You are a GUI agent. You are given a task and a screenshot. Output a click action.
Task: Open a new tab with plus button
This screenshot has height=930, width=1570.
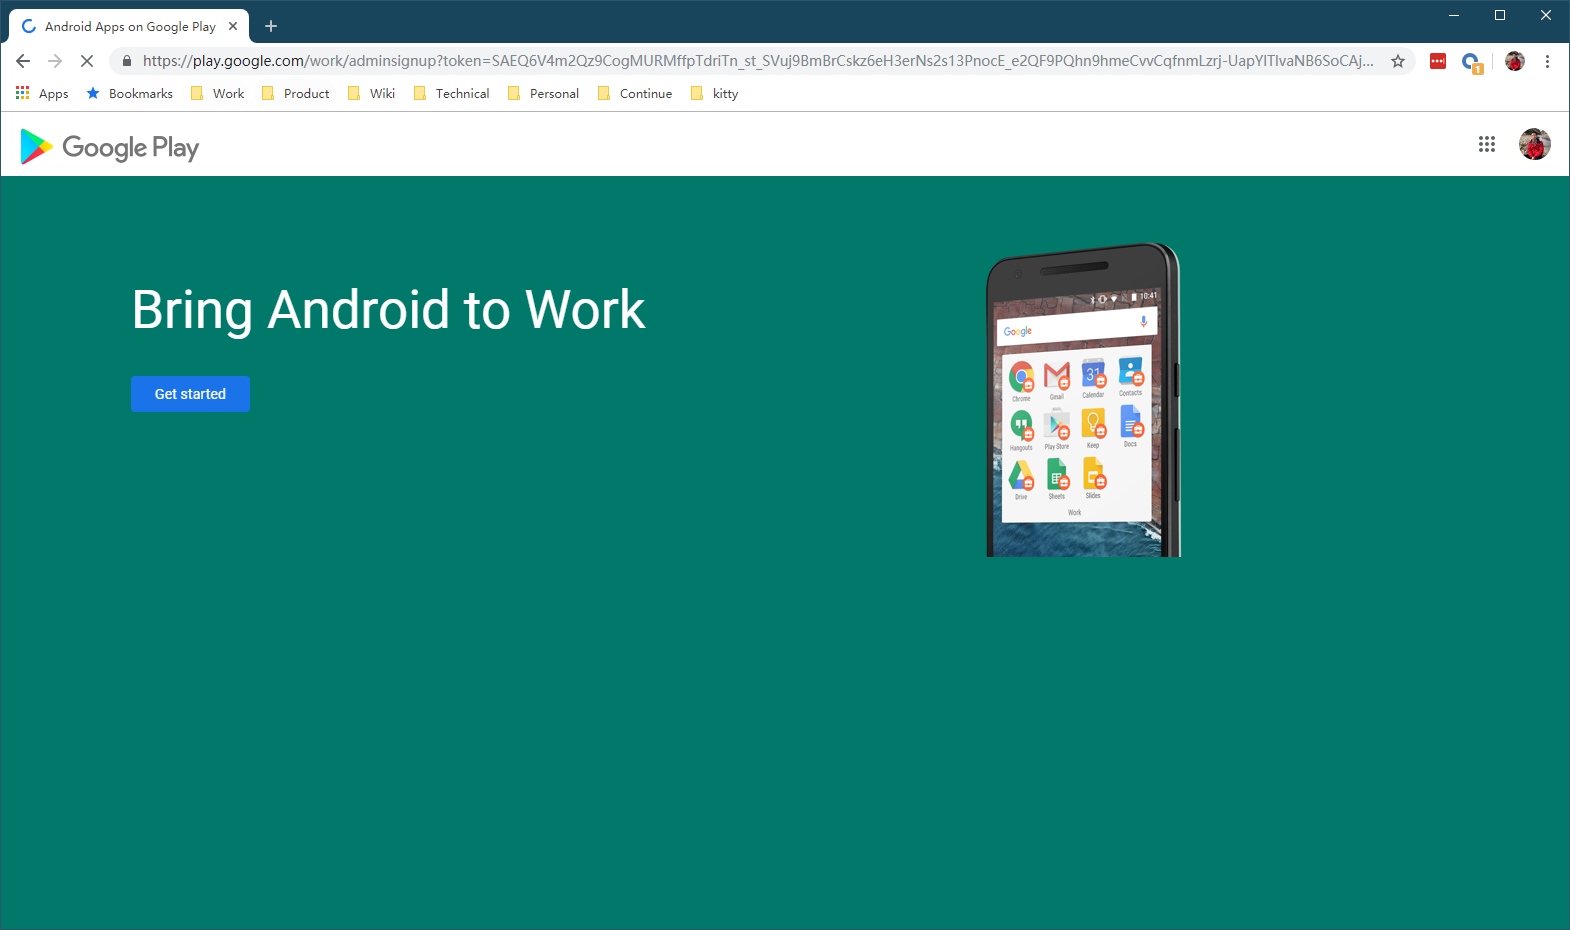[x=271, y=26]
